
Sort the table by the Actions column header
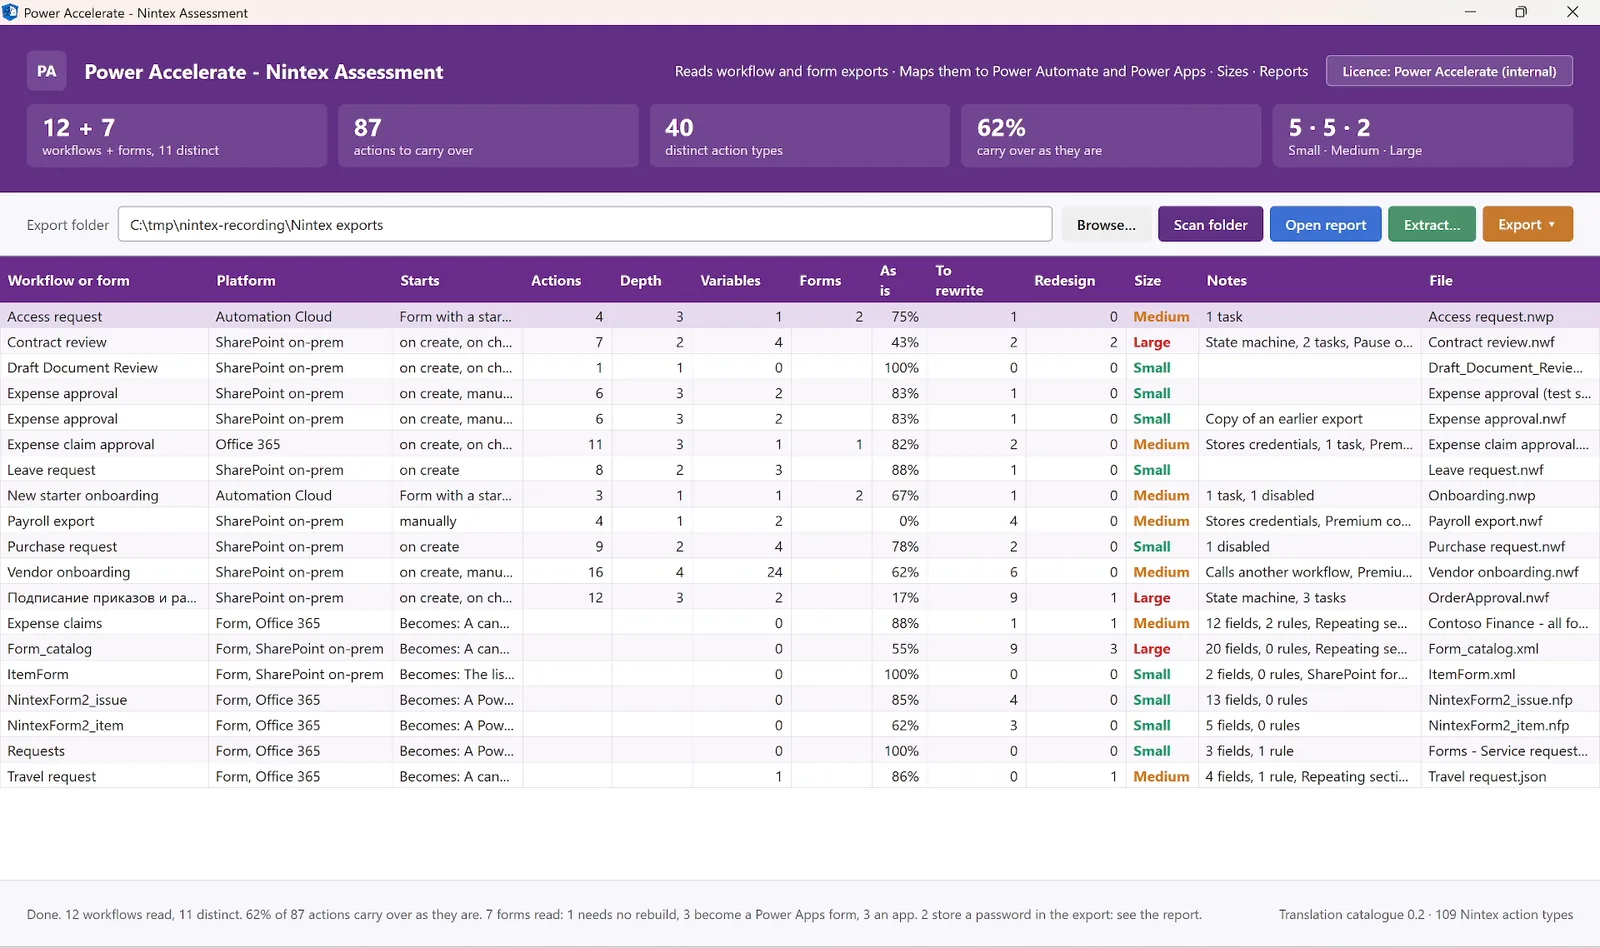click(556, 280)
